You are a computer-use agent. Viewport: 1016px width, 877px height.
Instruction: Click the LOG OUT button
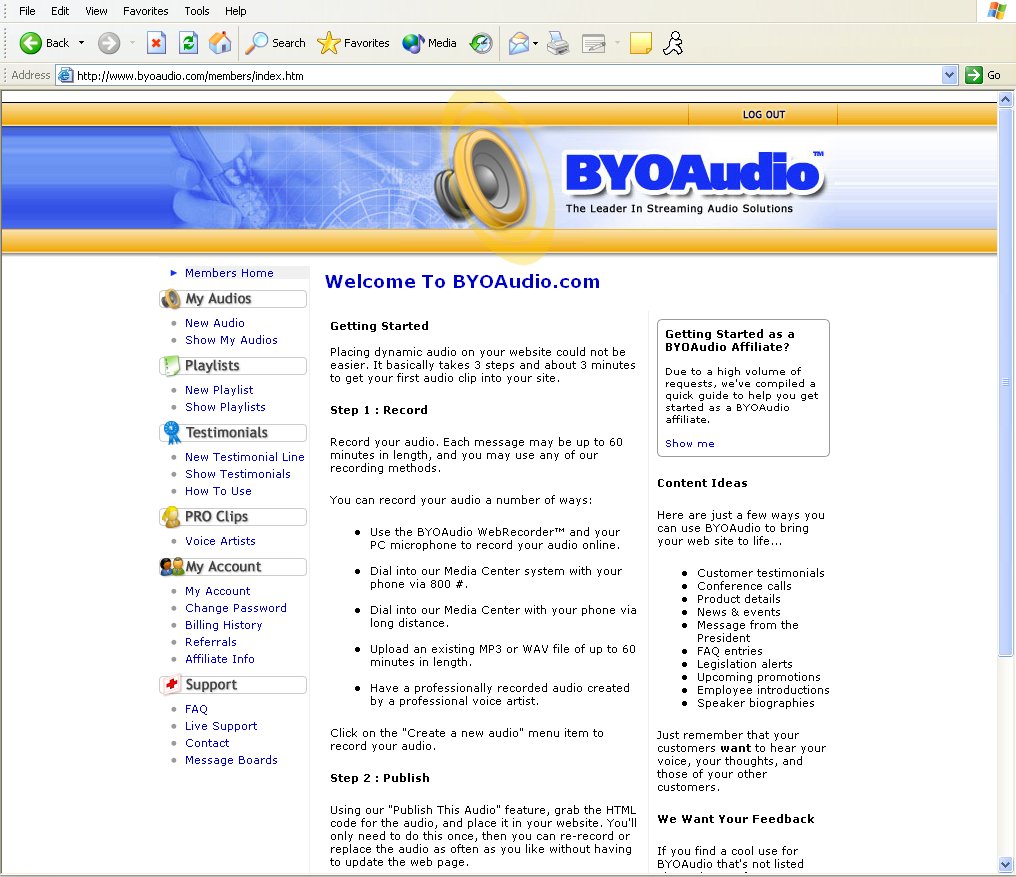763,115
